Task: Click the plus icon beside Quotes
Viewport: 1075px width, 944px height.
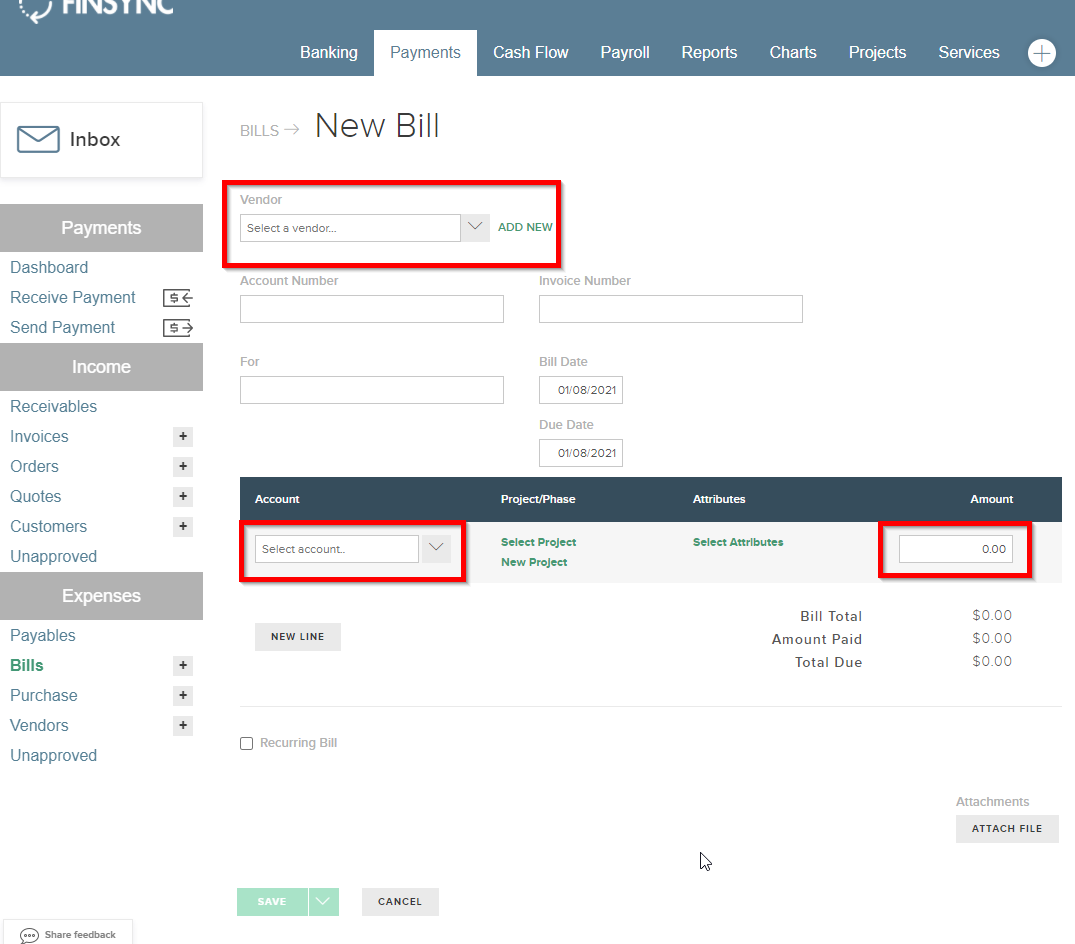Action: 183,496
